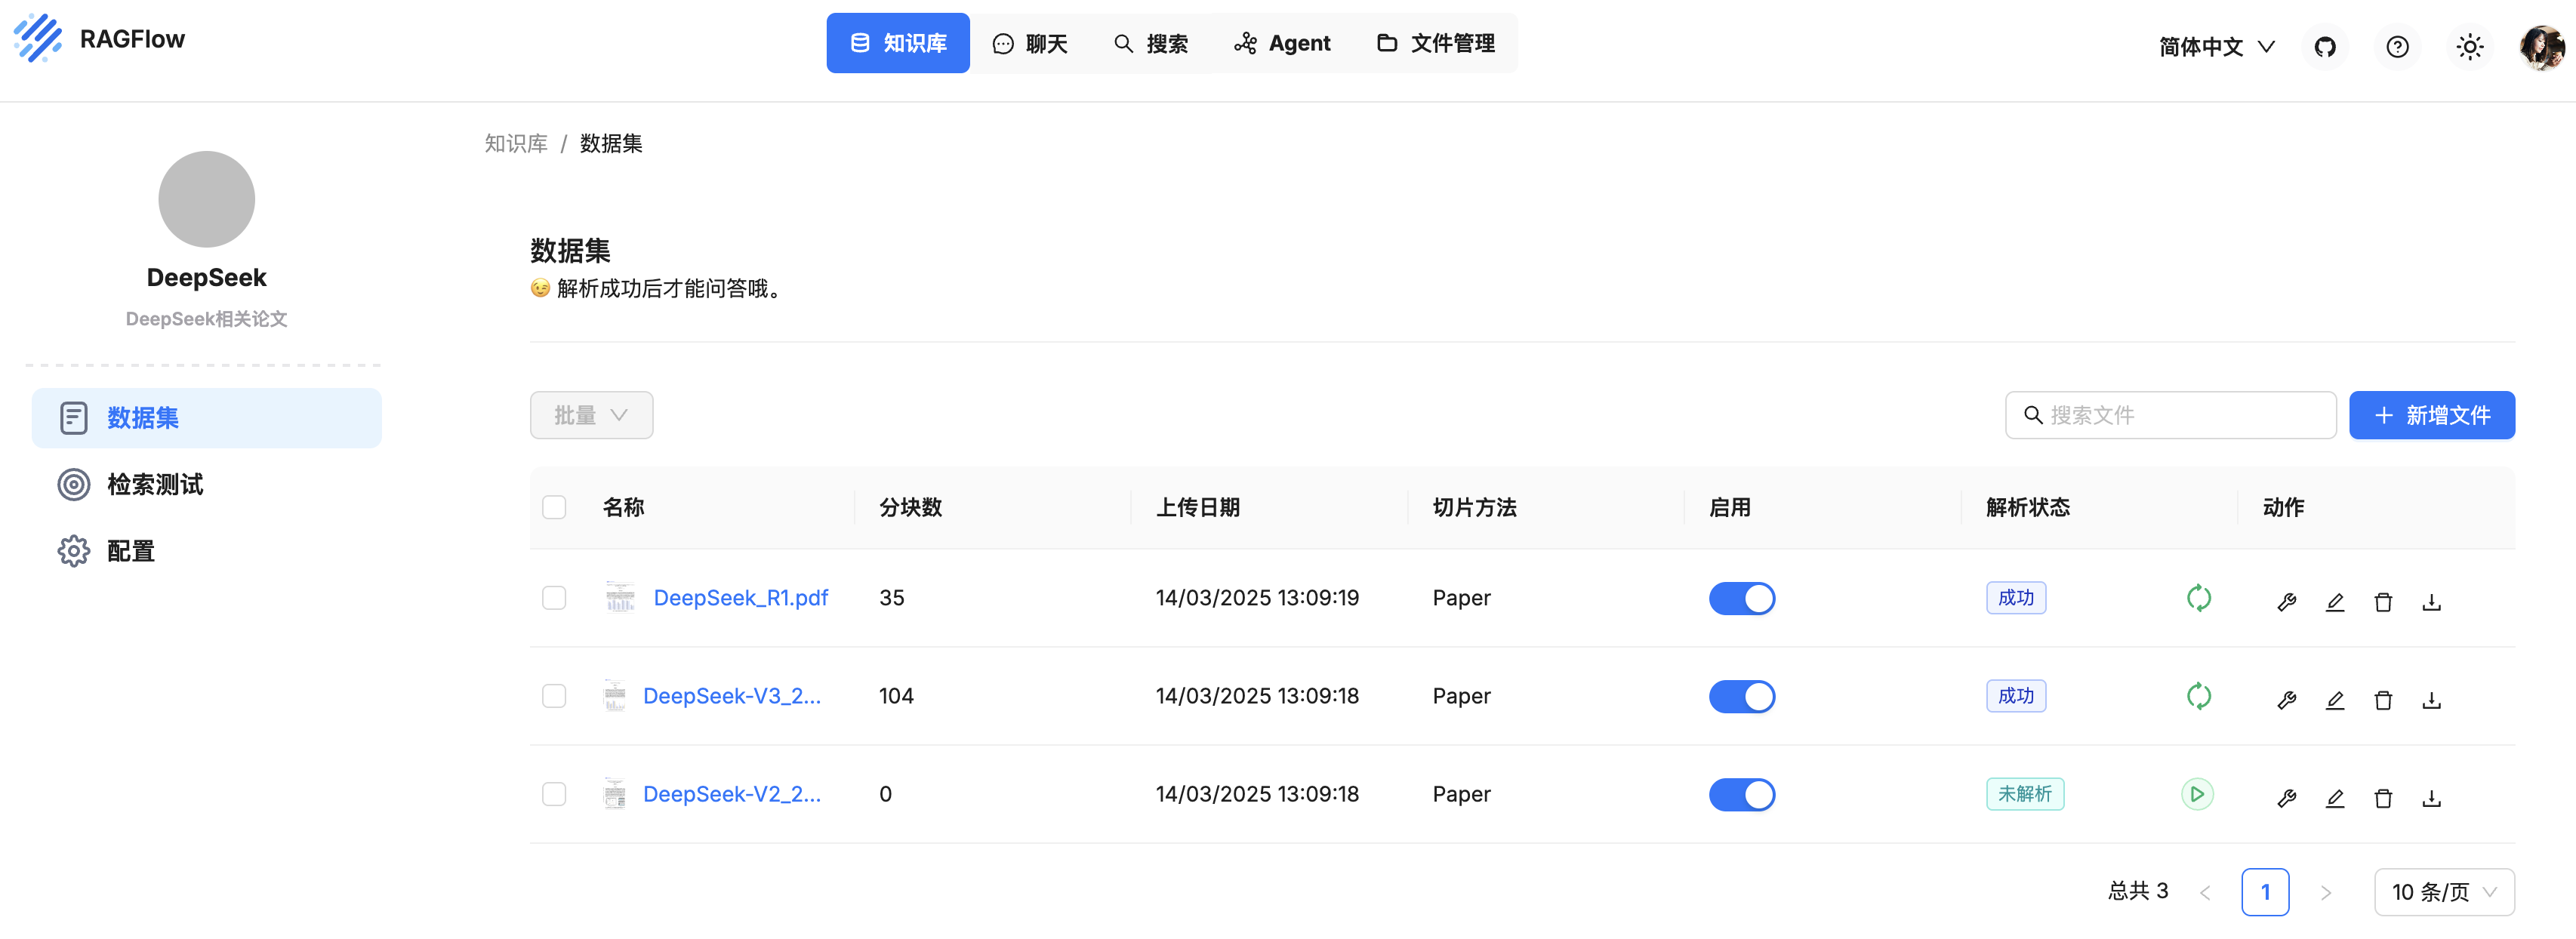Open the GitHub icon link in header
Image resolution: width=2576 pixels, height=939 pixels.
pos(2325,47)
